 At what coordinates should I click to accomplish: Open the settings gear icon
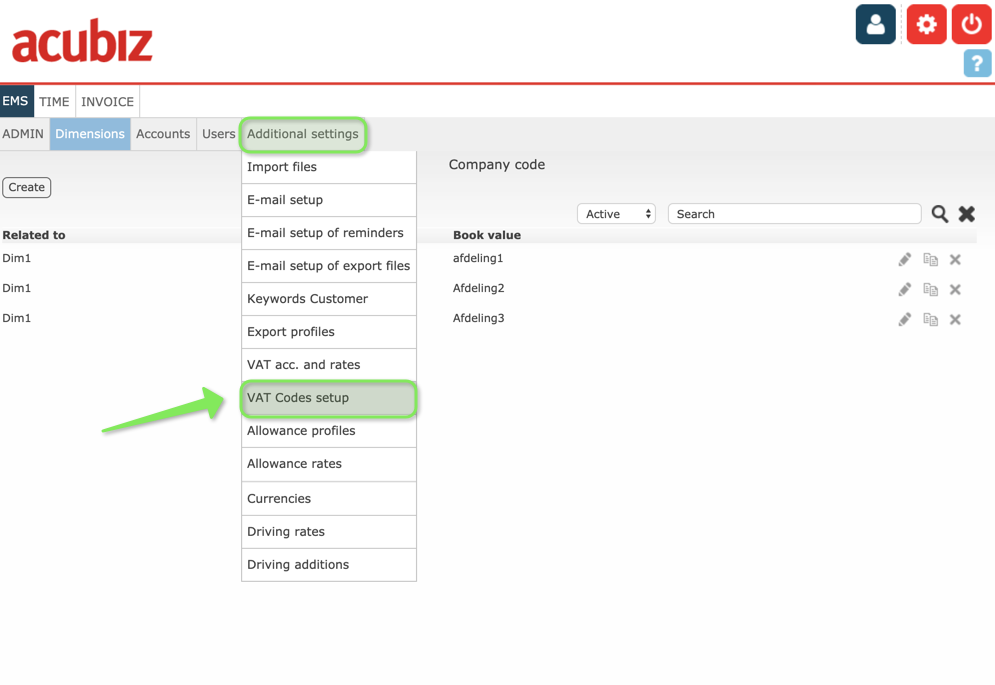(x=926, y=24)
